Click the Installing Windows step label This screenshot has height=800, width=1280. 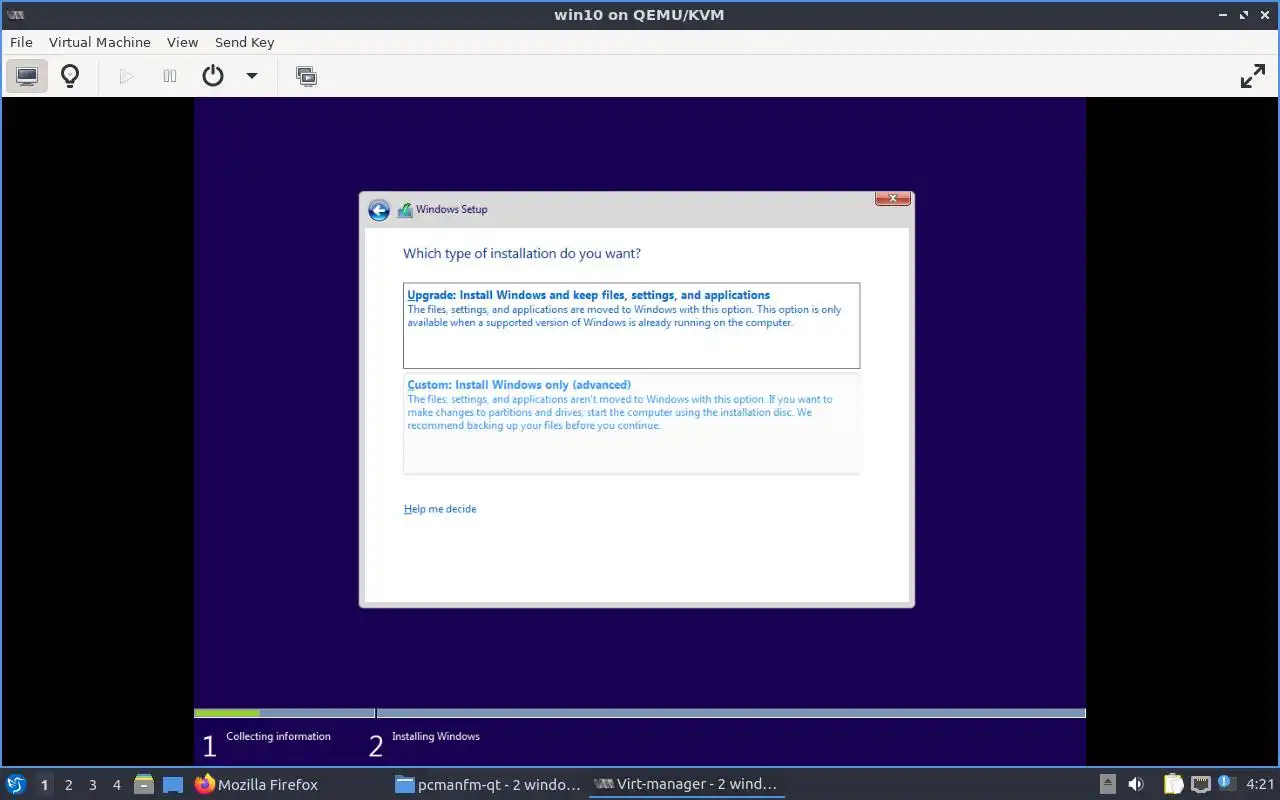(436, 737)
